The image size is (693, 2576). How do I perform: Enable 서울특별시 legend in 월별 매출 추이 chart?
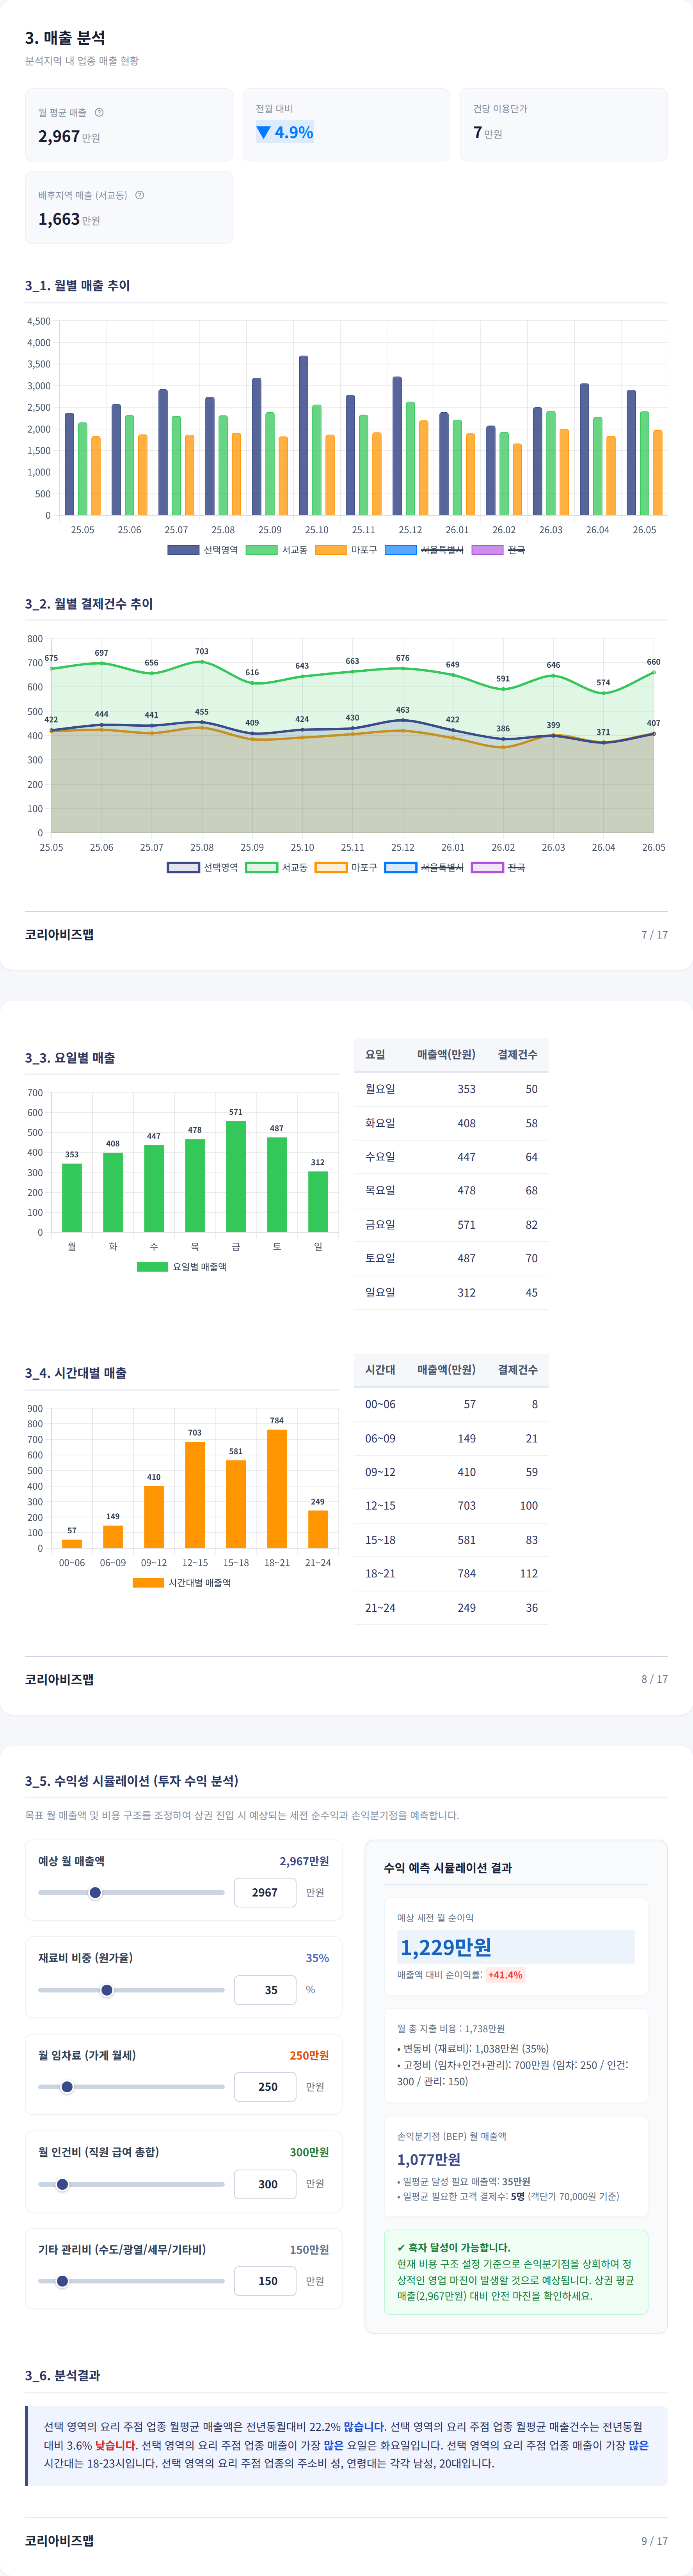424,550
